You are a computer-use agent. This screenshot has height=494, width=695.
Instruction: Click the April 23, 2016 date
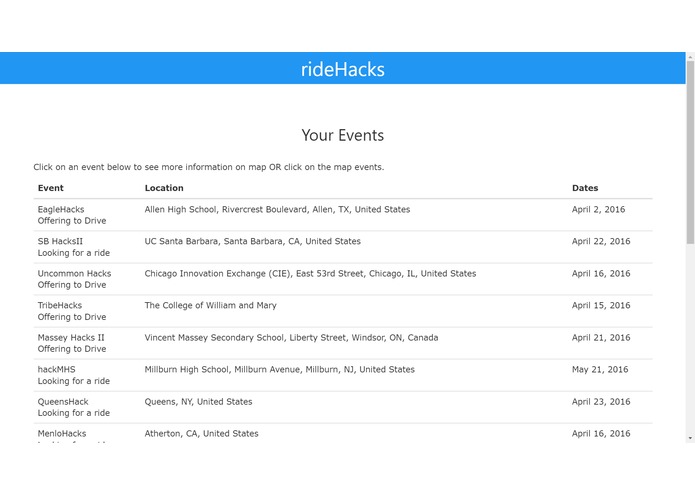(x=601, y=402)
